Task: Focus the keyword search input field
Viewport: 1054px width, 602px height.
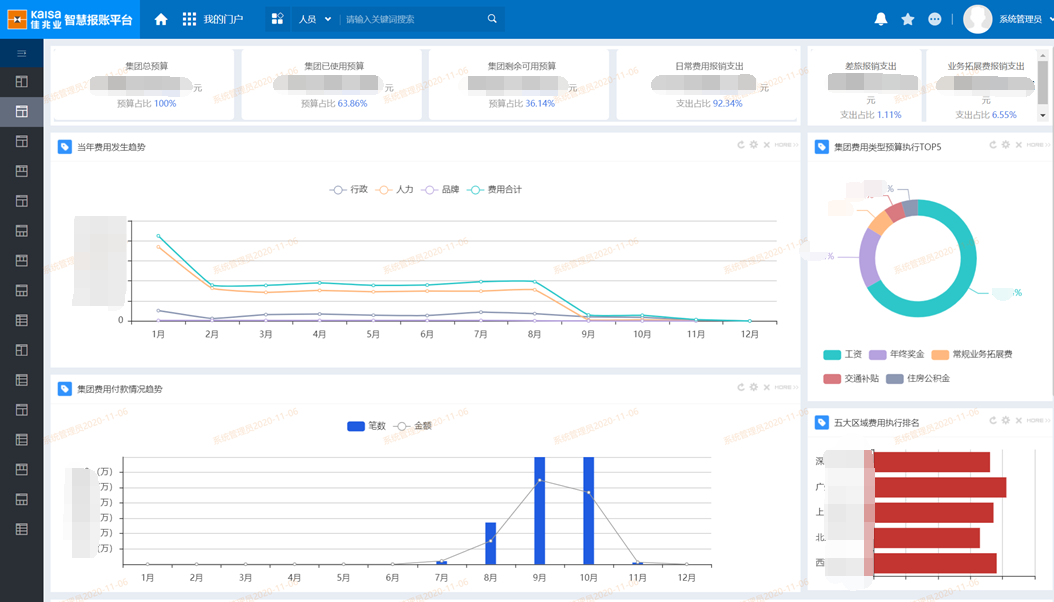Action: pyautogui.click(x=413, y=19)
